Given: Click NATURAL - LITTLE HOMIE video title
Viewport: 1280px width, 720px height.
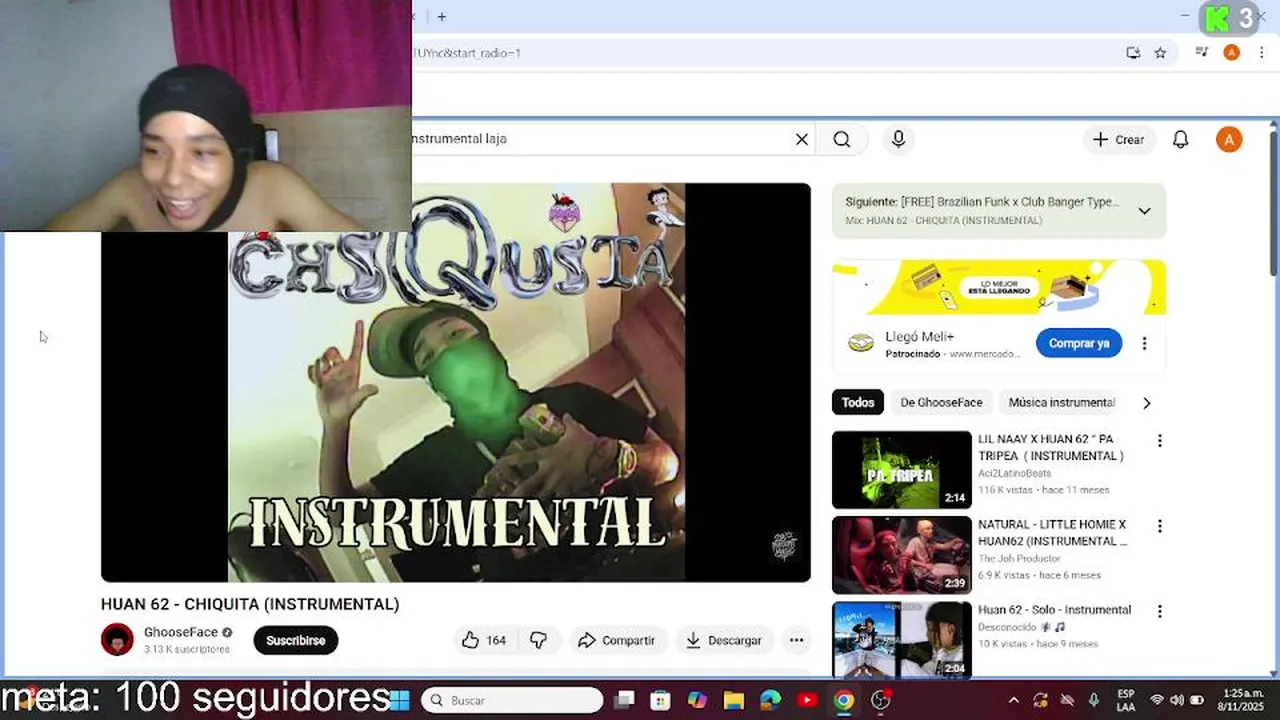Looking at the screenshot, I should point(1053,532).
